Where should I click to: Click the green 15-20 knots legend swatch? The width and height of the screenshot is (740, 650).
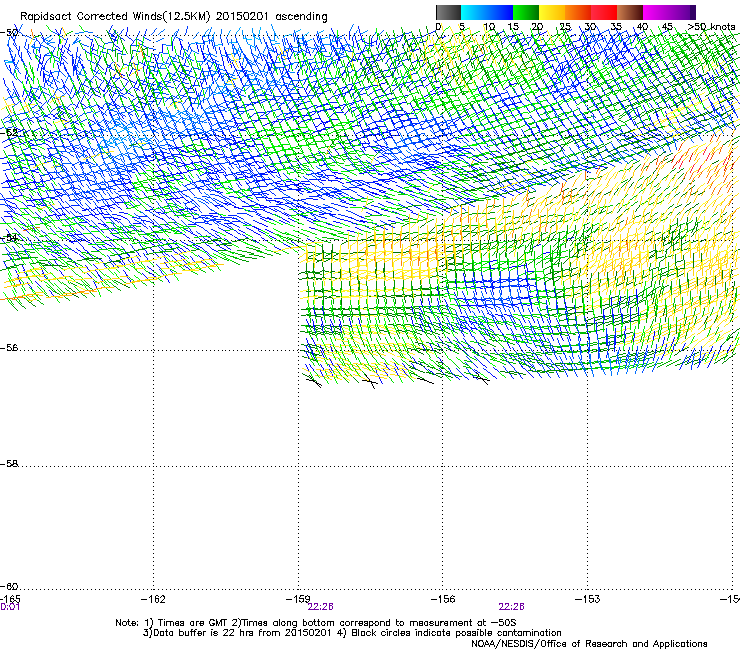coord(526,12)
